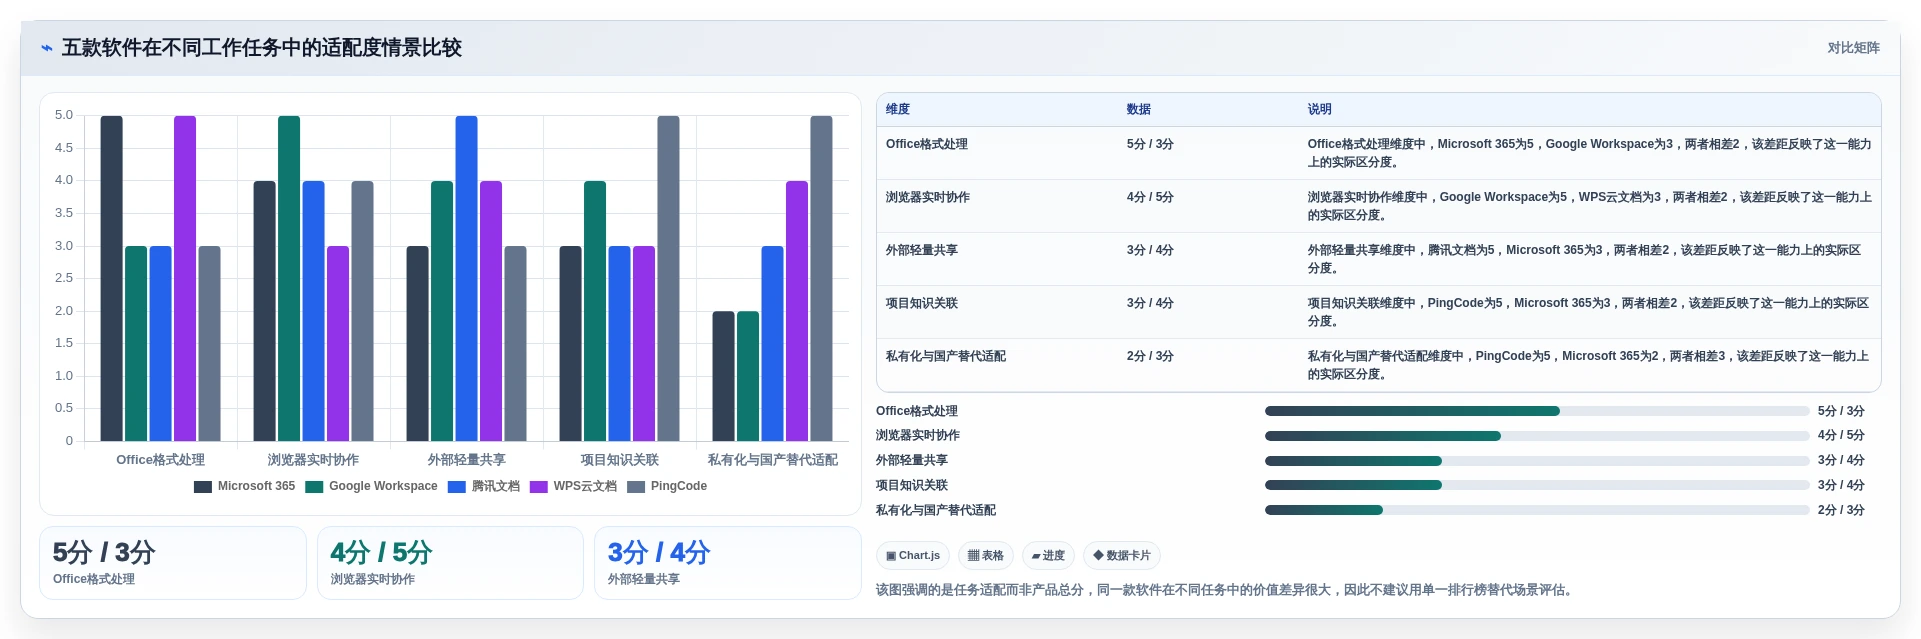Screen dimensions: 1921x639
Task: Toggle the Google Workspace legend entry
Action: tap(371, 486)
